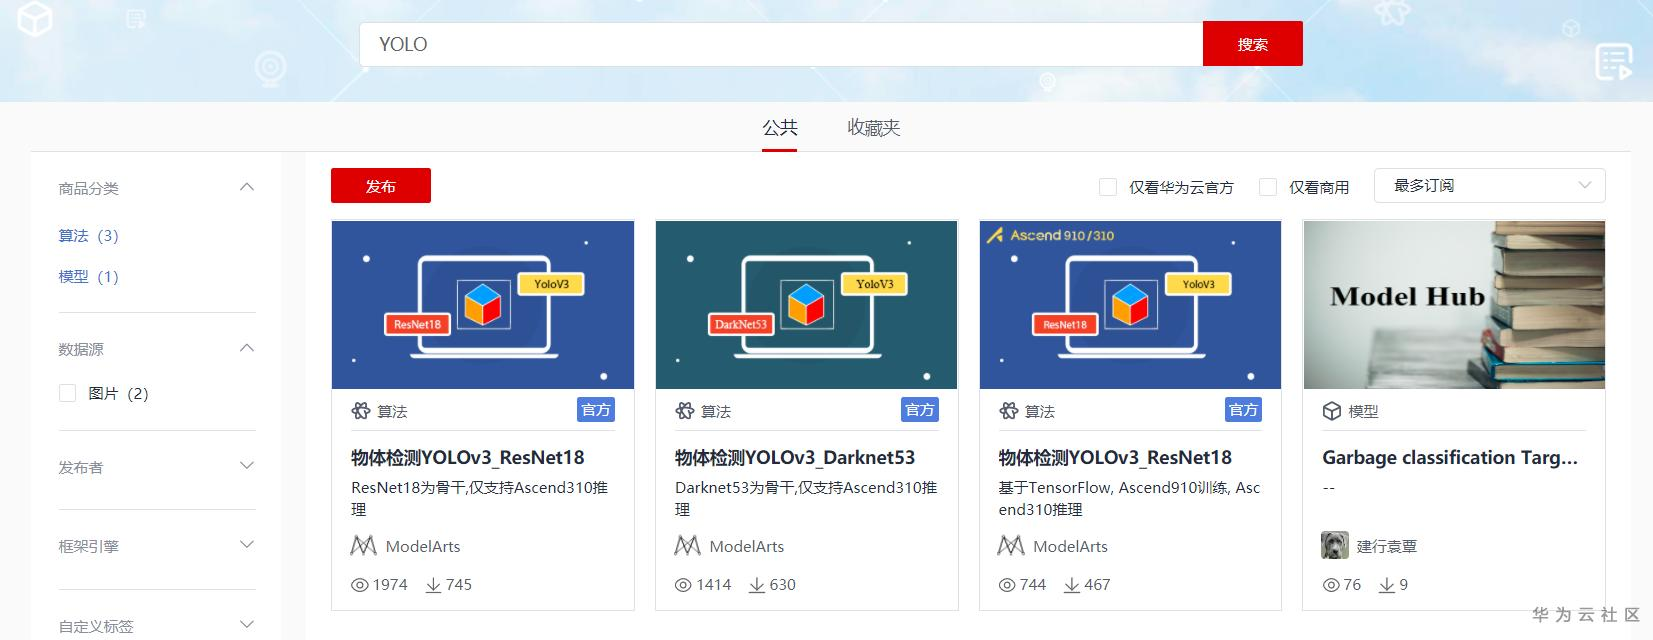Click the views eye icon beside 76
The width and height of the screenshot is (1653, 640).
pyautogui.click(x=1332, y=585)
